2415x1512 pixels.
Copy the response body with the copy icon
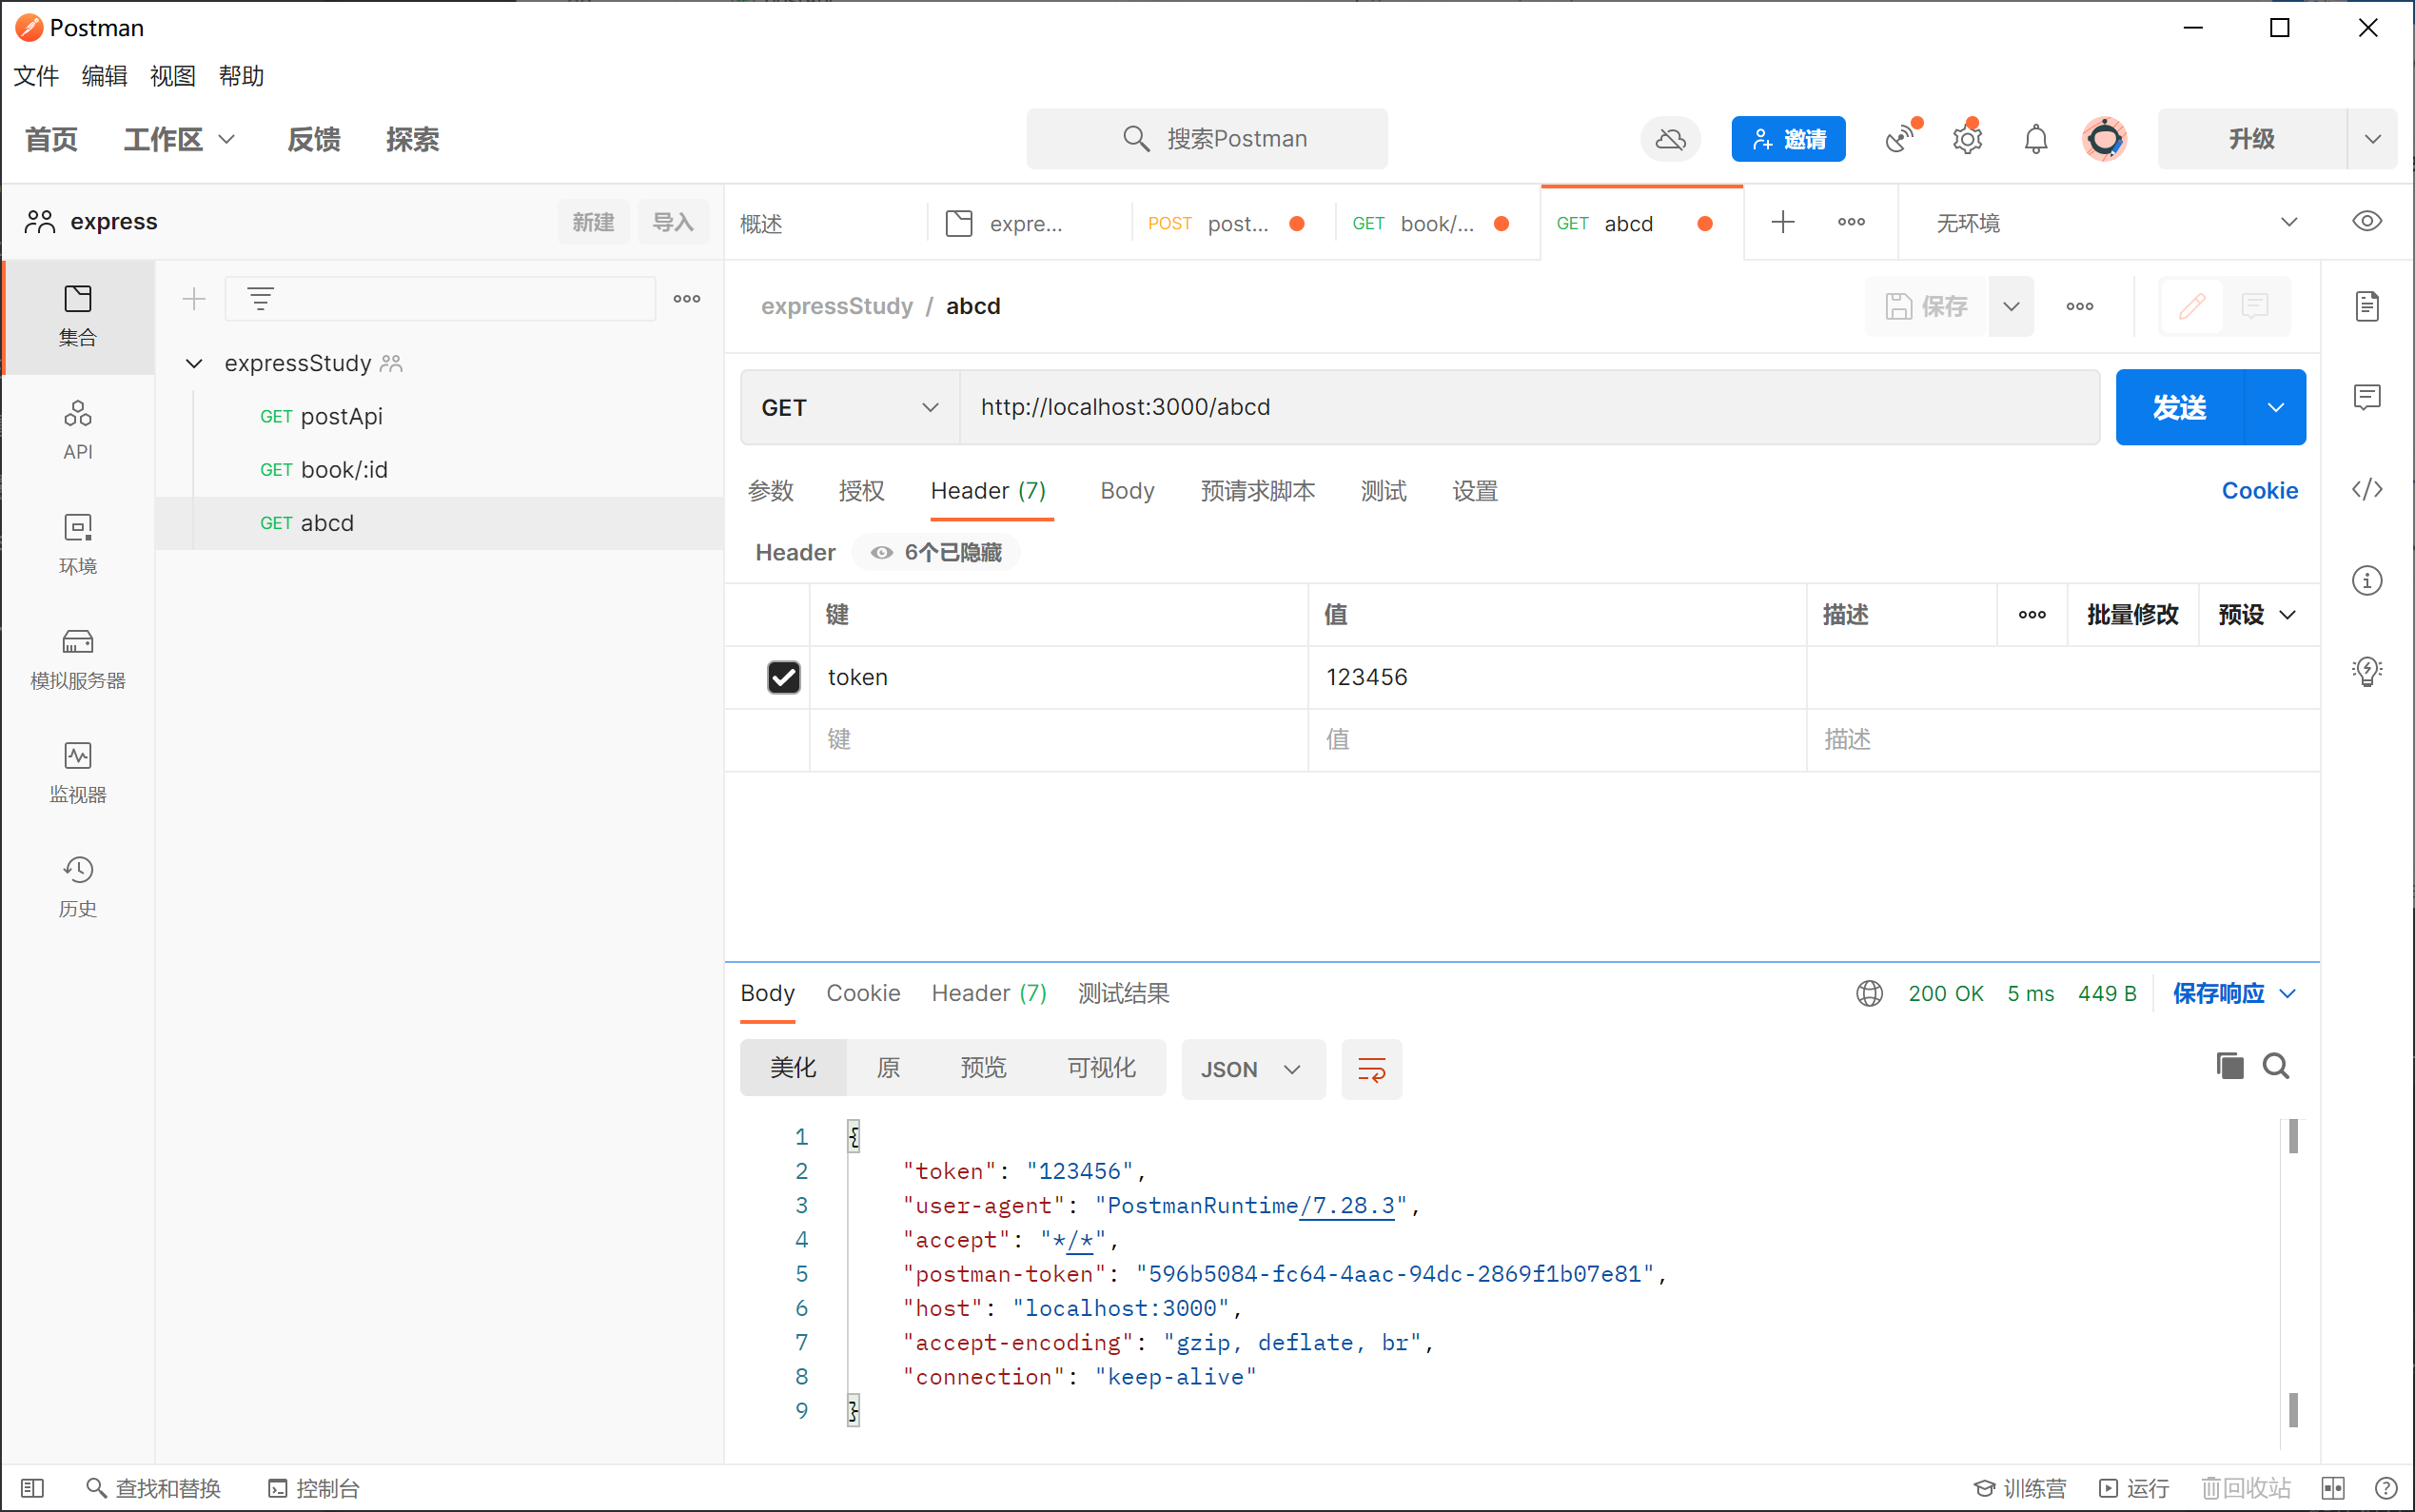(2229, 1066)
